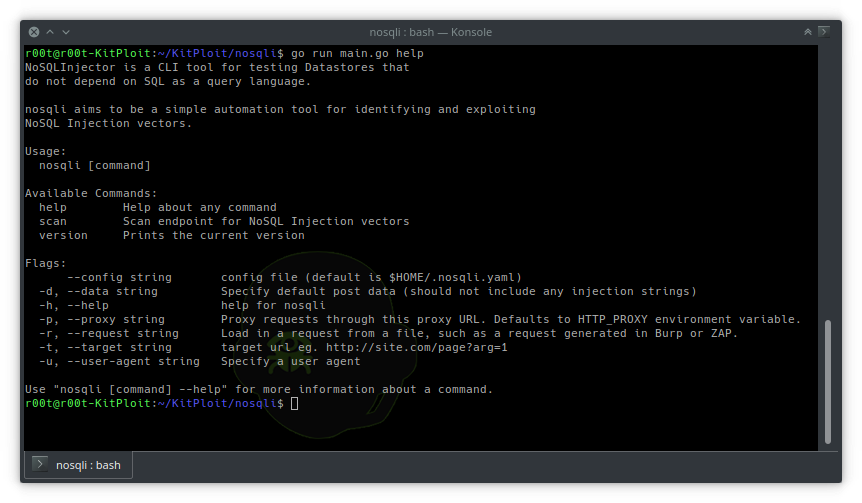The height and width of the screenshot is (503, 862).
Task: Click the vertical scrollbar handle of the terminal
Action: tap(826, 380)
